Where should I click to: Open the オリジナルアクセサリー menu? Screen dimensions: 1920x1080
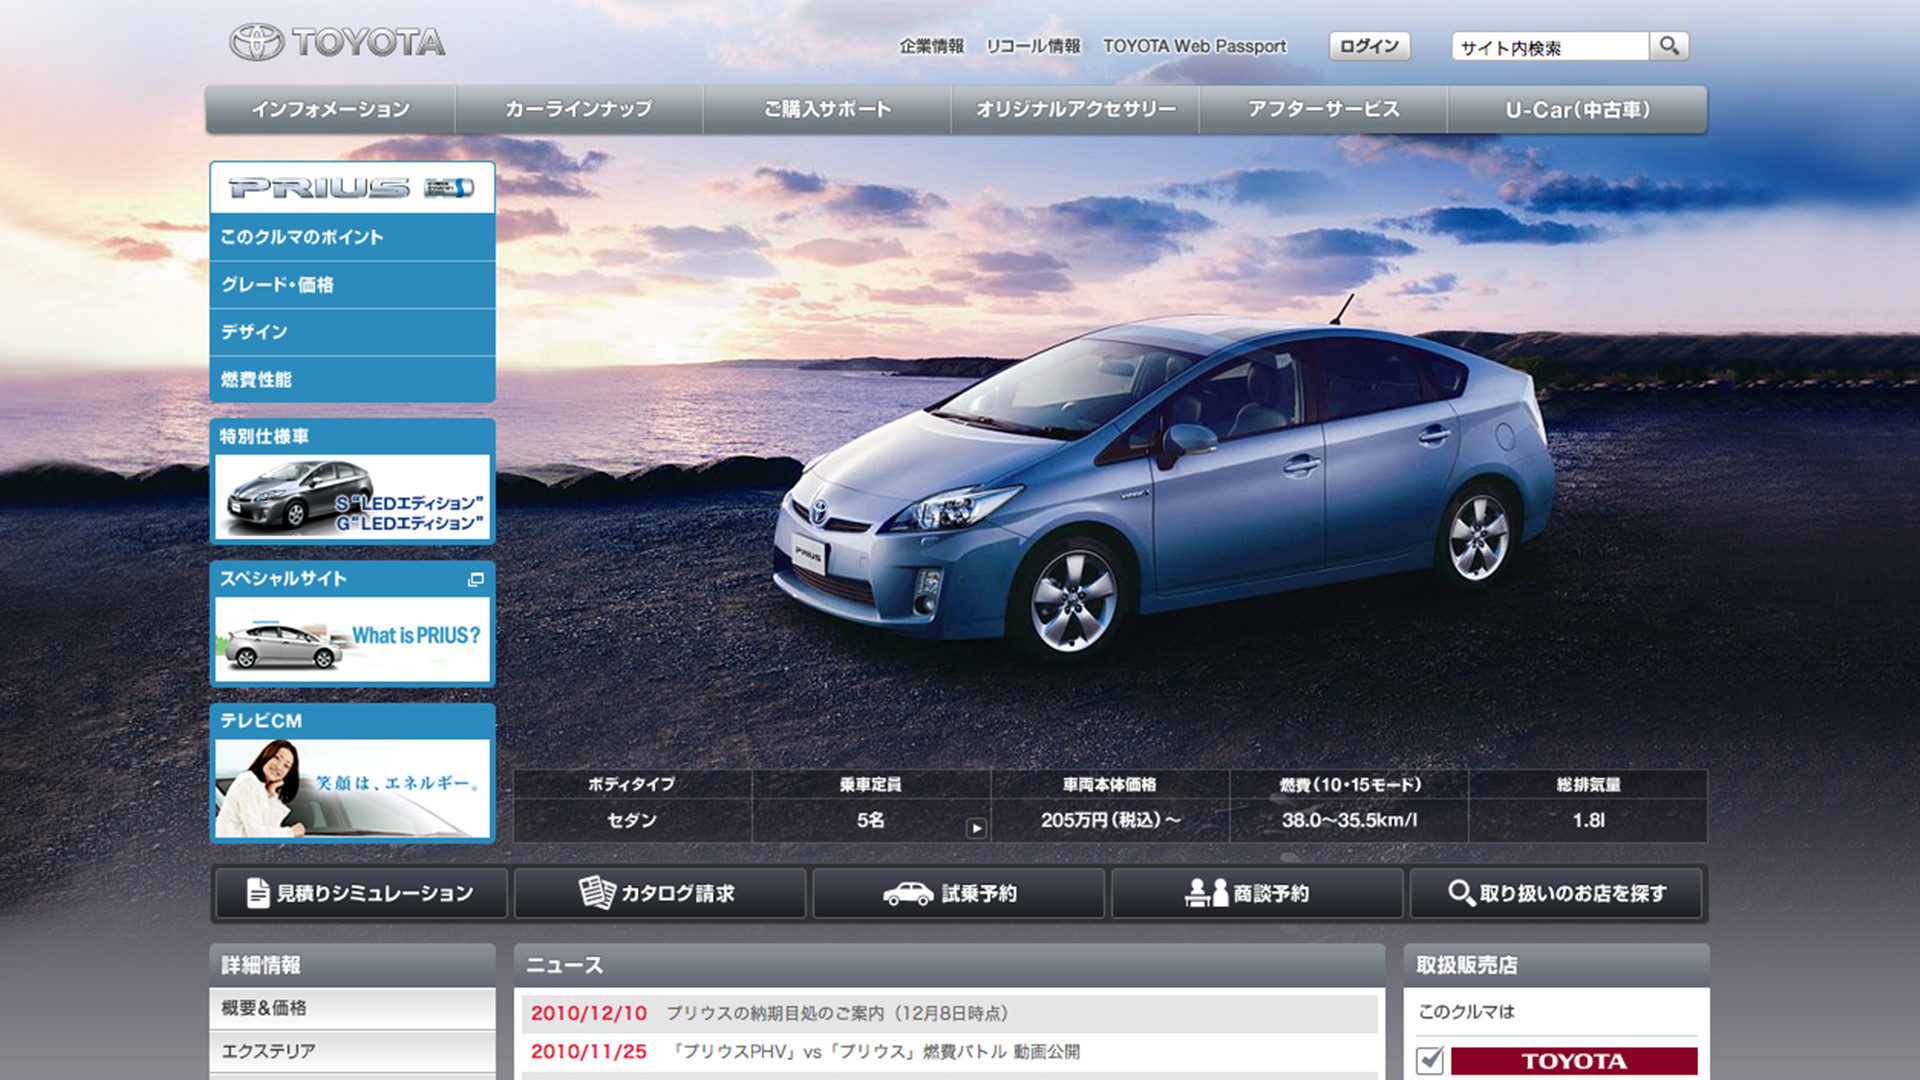(x=1075, y=110)
